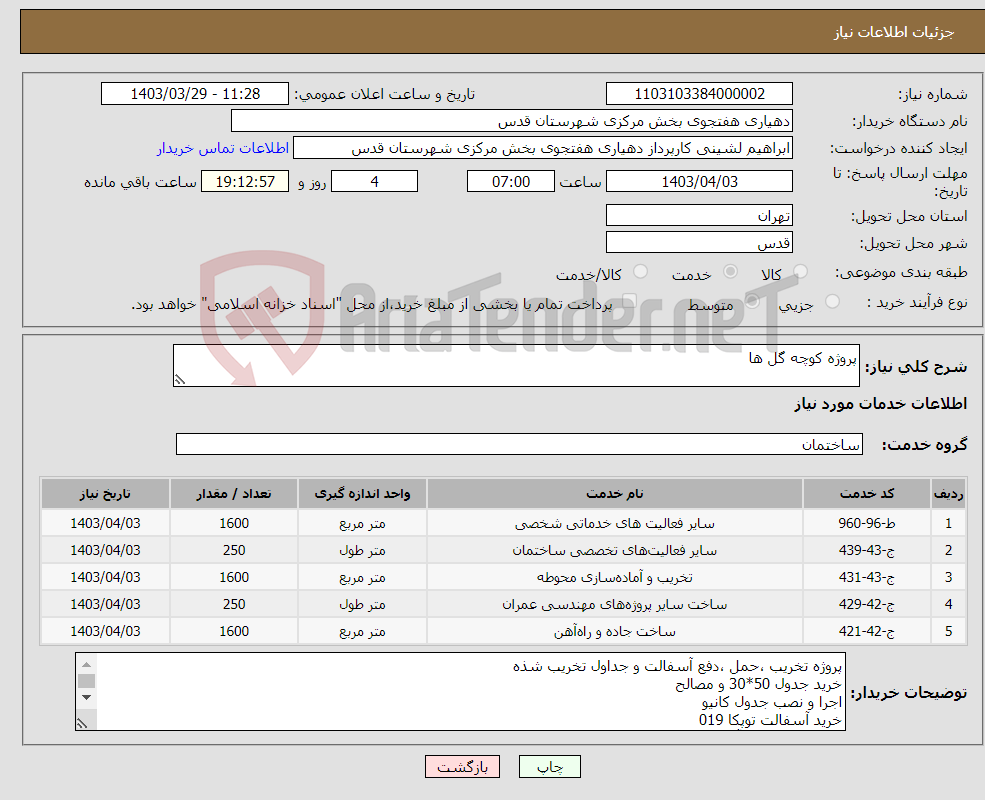
Task: Select the جزیی purchase type radio
Action: [x=832, y=301]
